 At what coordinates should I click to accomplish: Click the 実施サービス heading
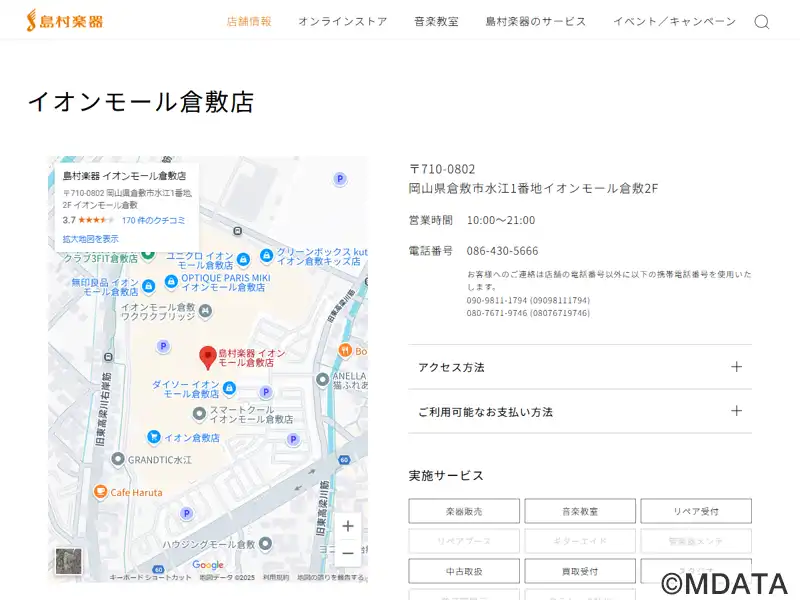point(446,476)
